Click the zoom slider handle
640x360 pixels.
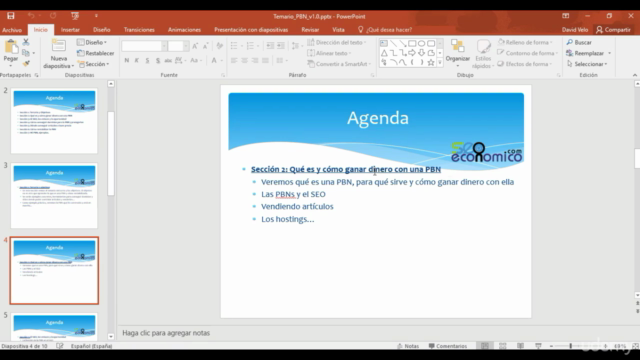(571, 346)
